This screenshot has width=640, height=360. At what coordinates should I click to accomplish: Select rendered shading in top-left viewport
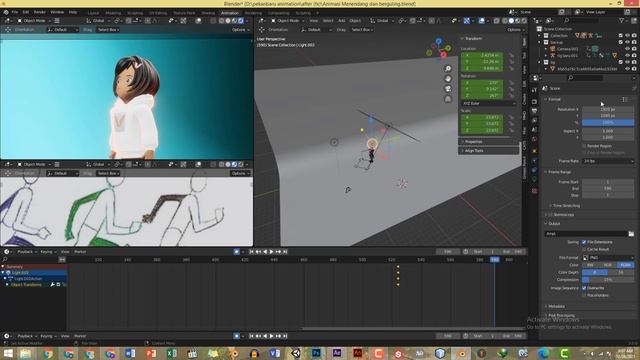(241, 20)
